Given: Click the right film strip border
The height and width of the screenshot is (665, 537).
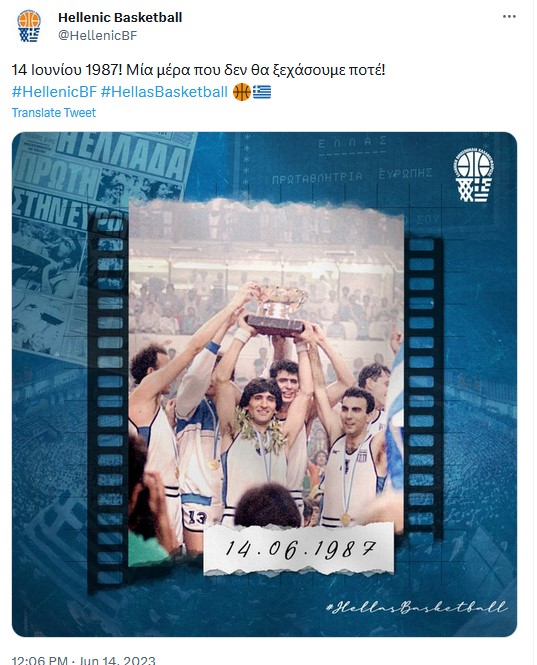Looking at the screenshot, I should point(422,384).
